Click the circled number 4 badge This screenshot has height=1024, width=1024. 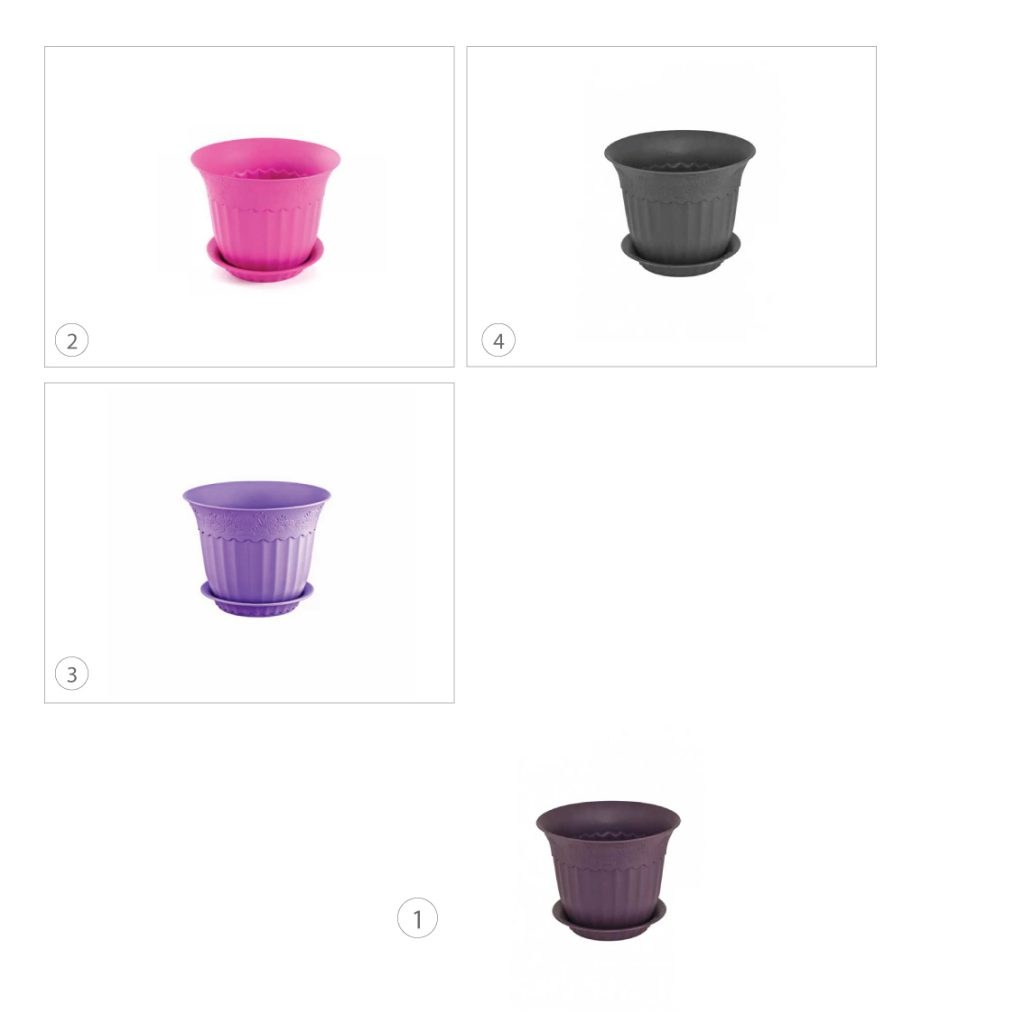pos(498,340)
